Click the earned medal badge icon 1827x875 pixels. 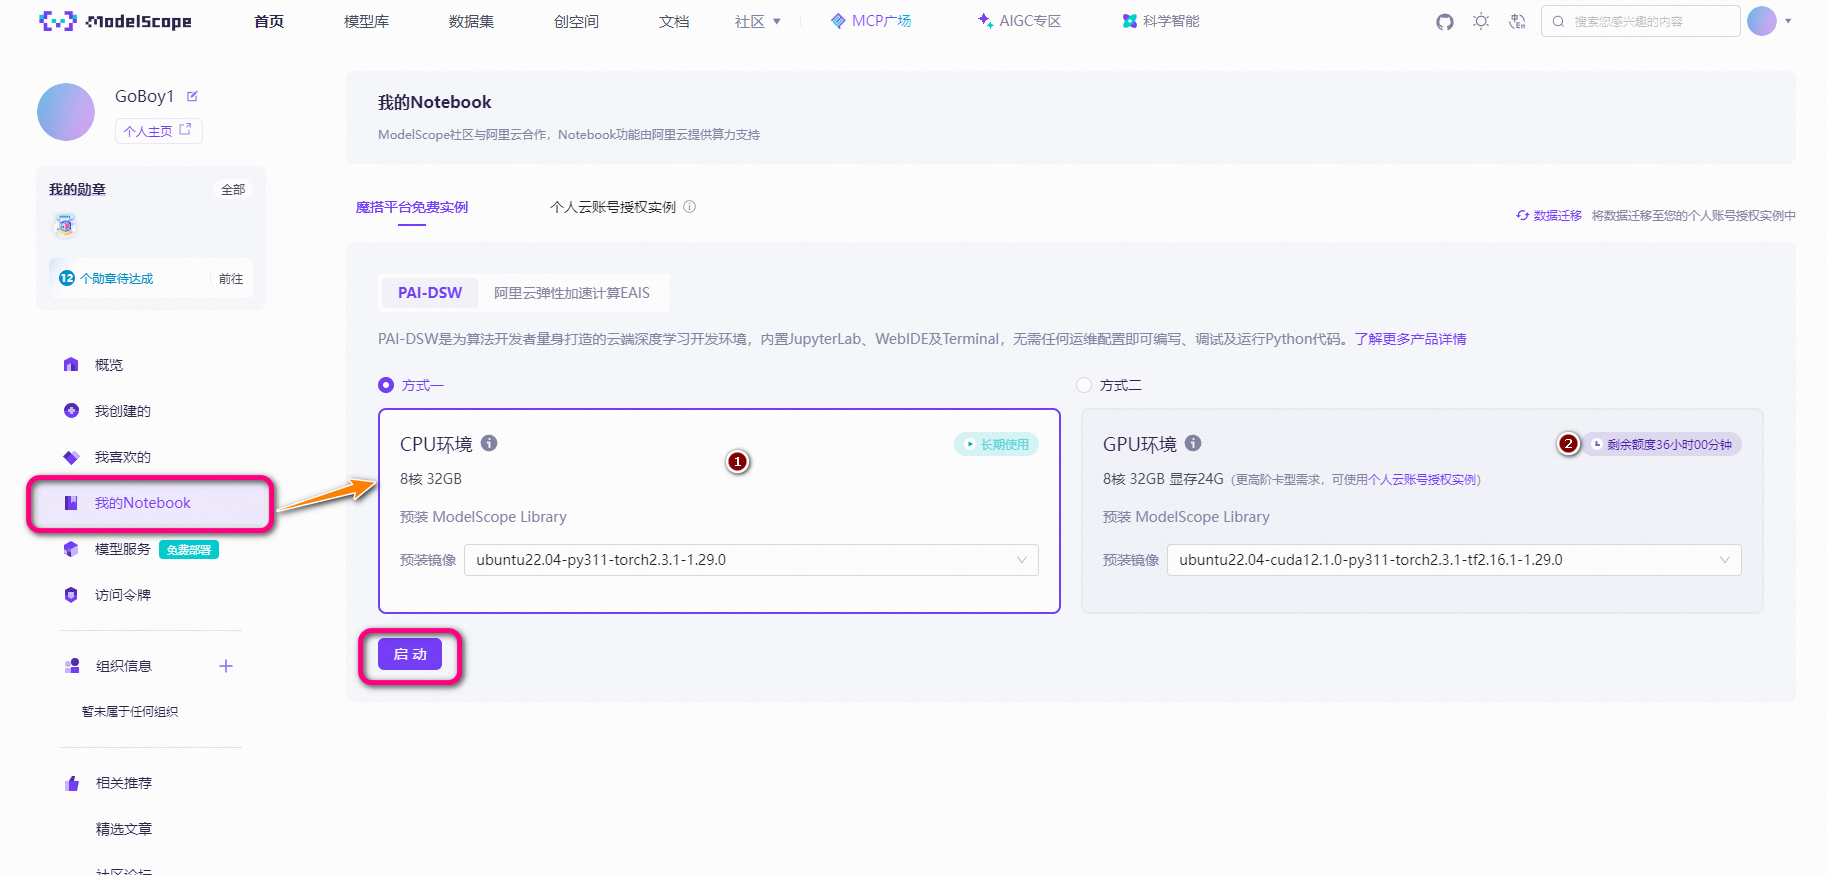coord(65,226)
